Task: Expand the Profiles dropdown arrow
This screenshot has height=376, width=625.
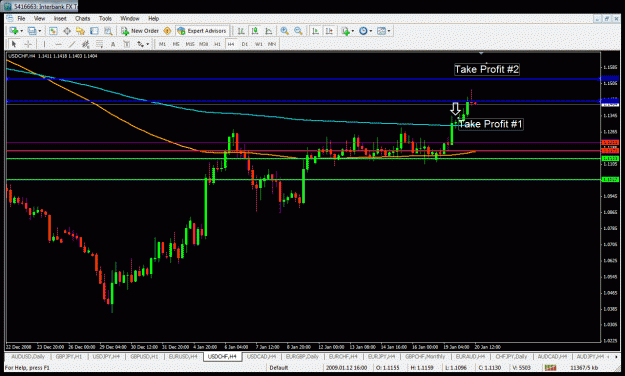Action: coord(39,31)
